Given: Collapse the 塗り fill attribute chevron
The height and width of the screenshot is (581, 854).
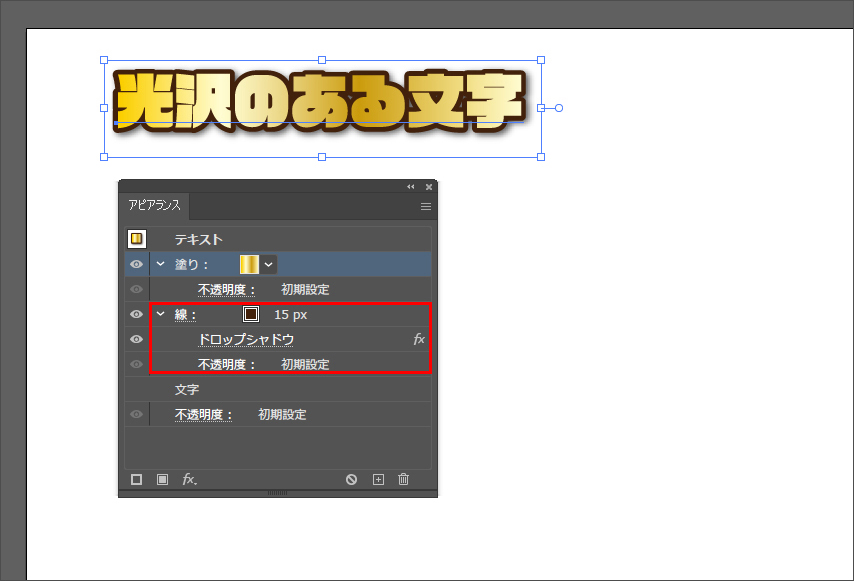Looking at the screenshot, I should 161,264.
